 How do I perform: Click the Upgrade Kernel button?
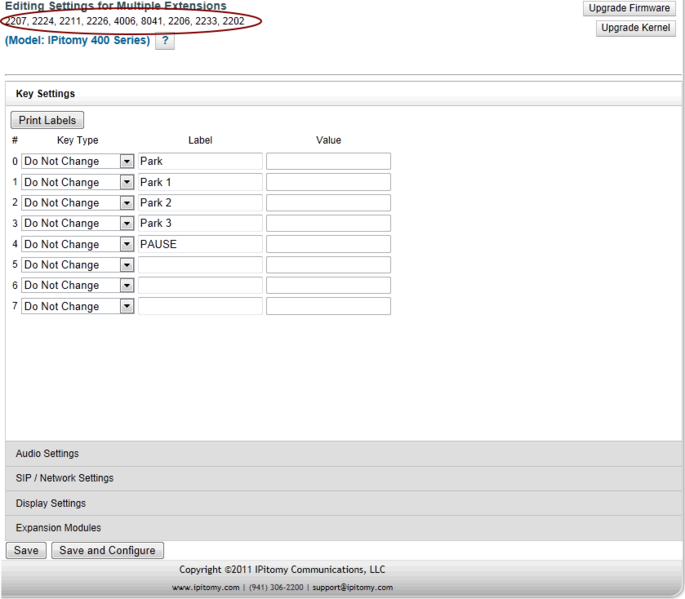tap(635, 28)
